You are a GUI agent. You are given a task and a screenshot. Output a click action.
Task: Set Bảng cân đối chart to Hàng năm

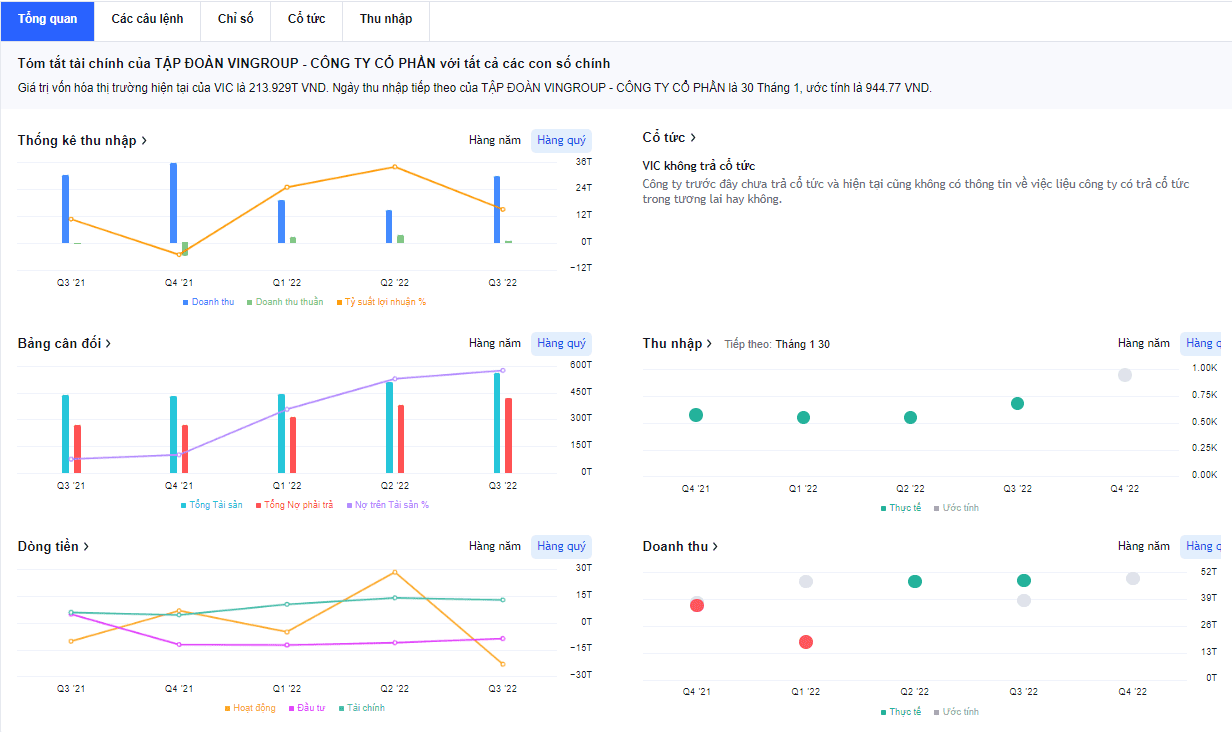(x=495, y=343)
